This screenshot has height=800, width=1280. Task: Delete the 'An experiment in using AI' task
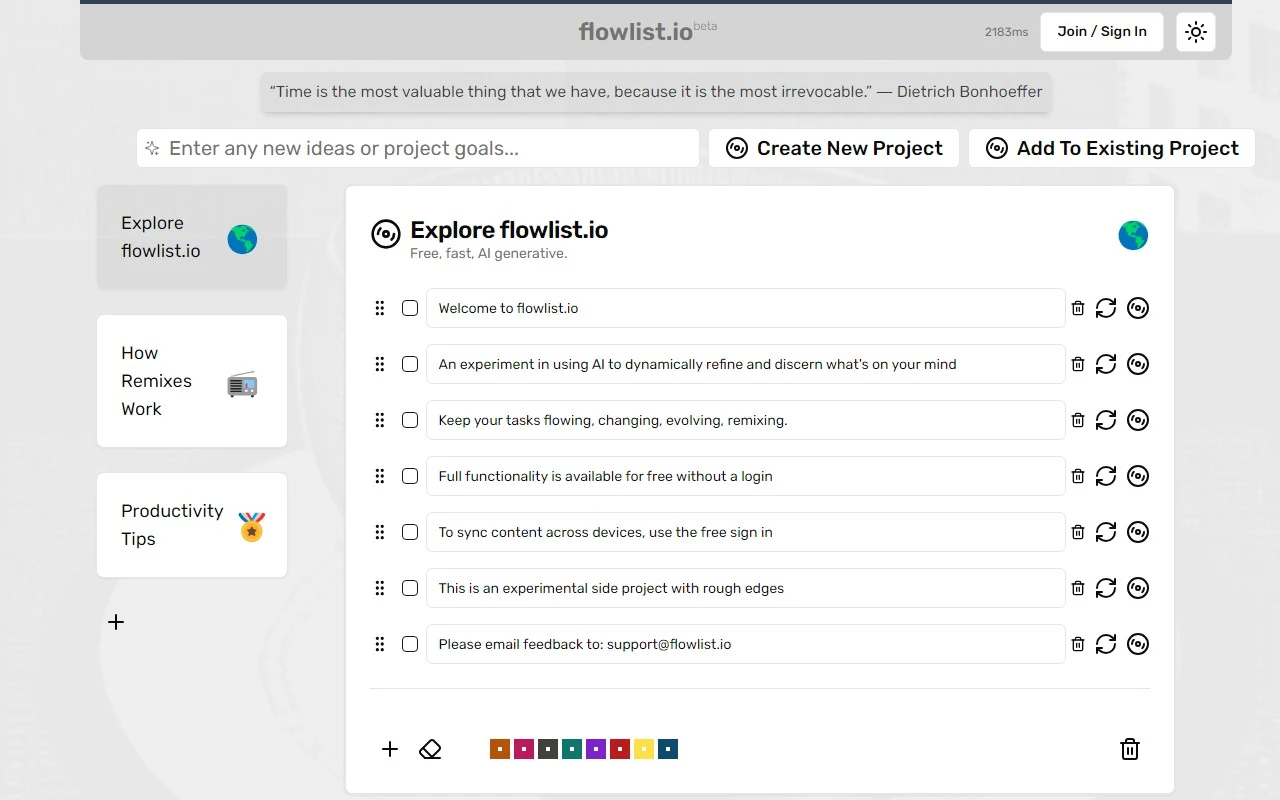click(x=1078, y=364)
